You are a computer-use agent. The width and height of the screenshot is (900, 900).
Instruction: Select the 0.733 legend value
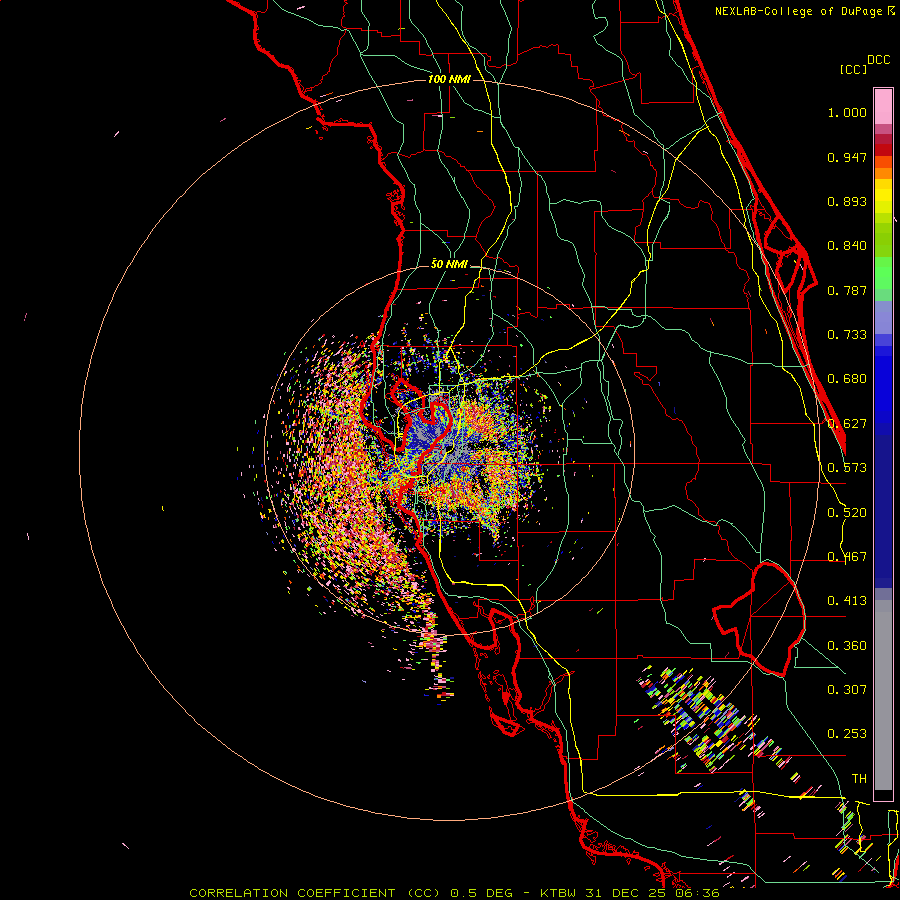(847, 335)
